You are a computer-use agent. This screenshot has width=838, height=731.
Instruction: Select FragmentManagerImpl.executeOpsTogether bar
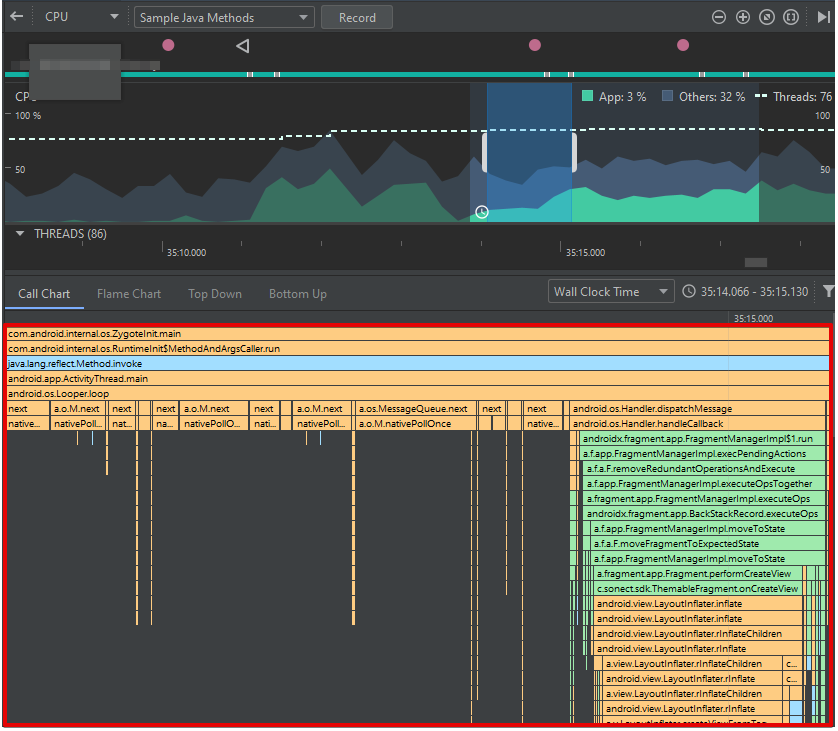coord(704,484)
